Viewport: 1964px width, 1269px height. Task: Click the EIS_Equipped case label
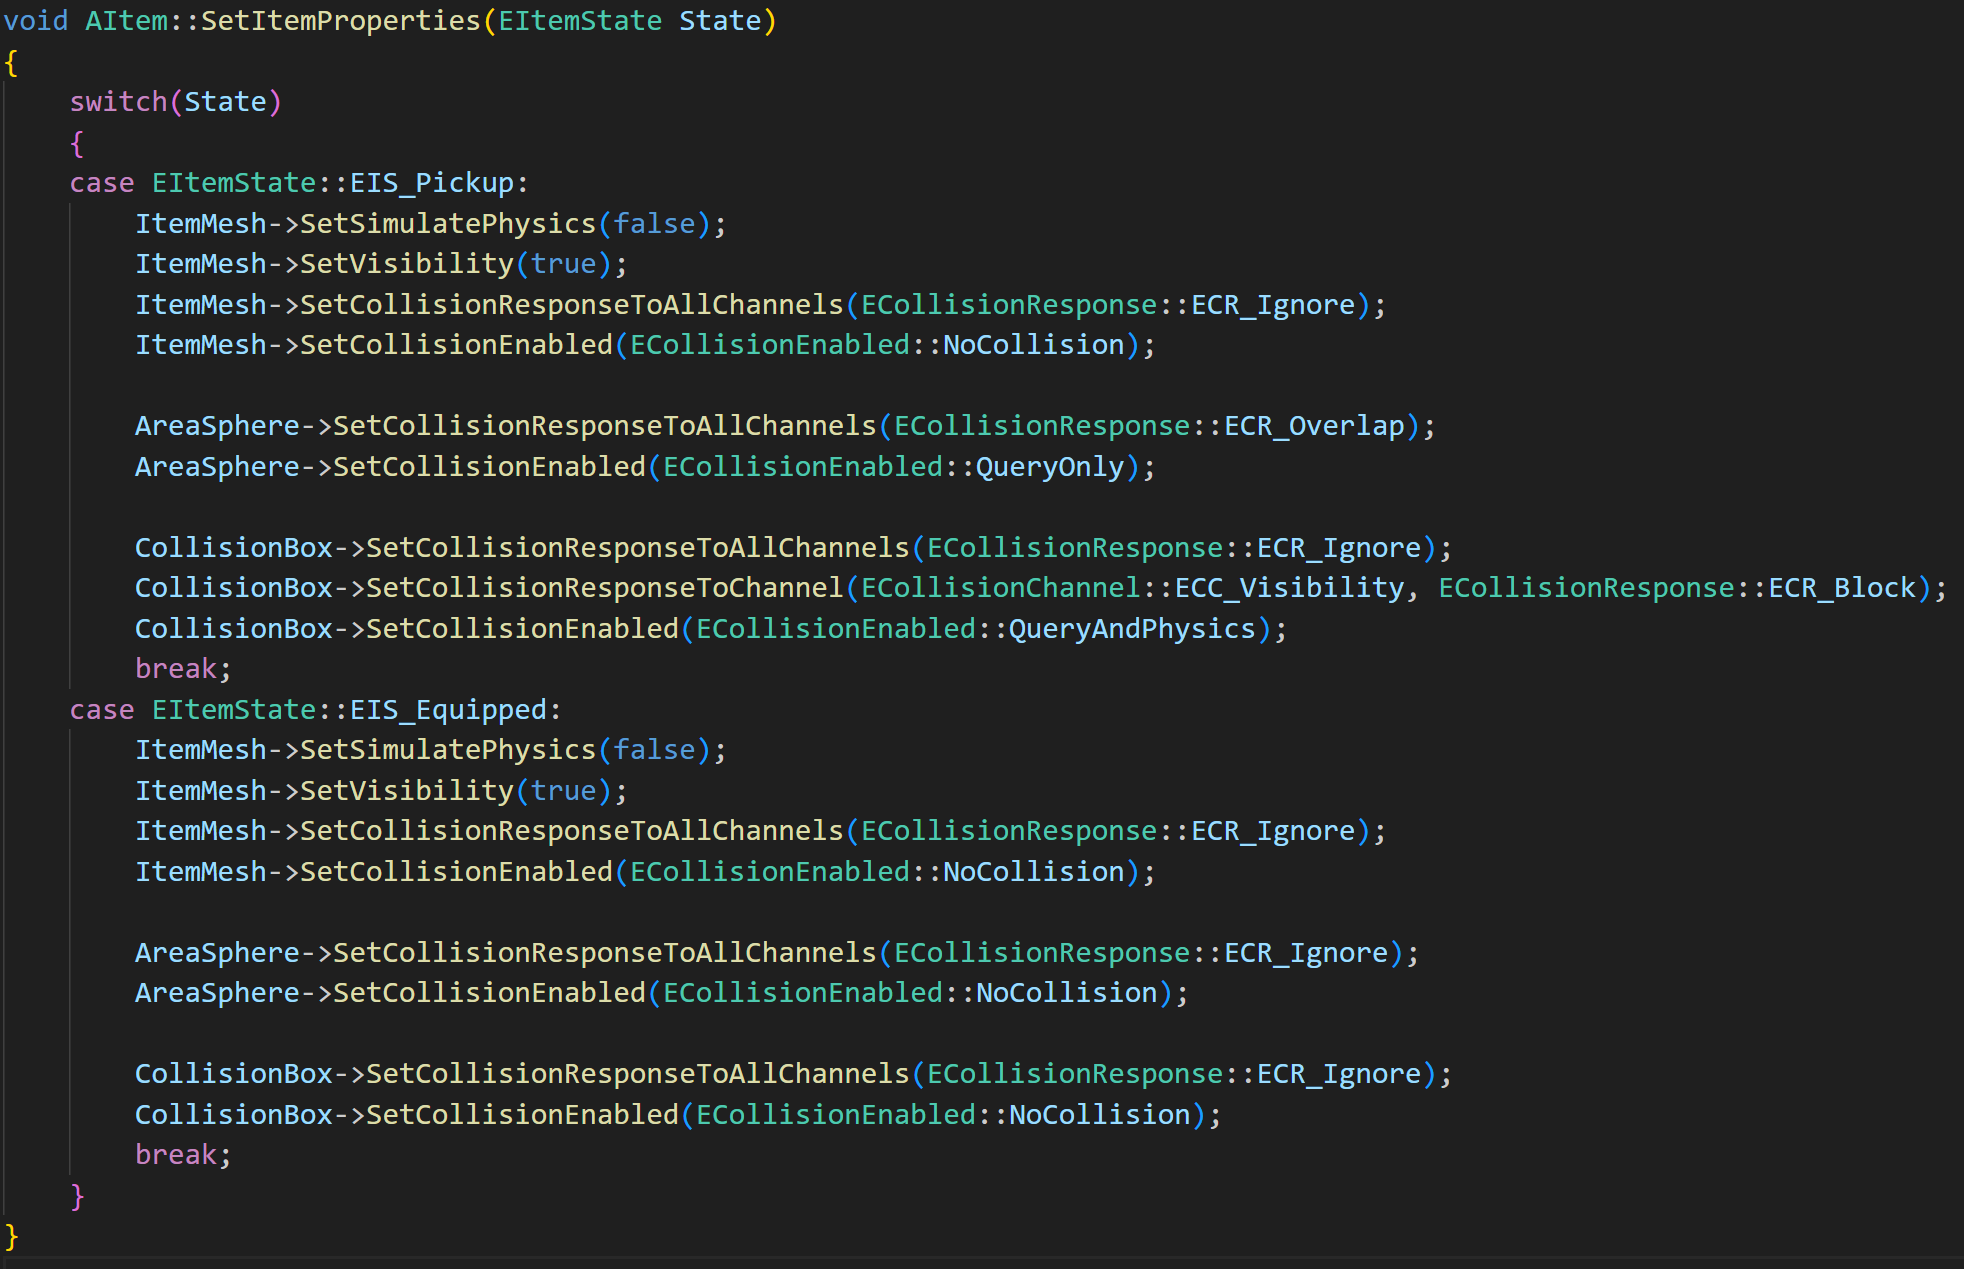tap(448, 710)
